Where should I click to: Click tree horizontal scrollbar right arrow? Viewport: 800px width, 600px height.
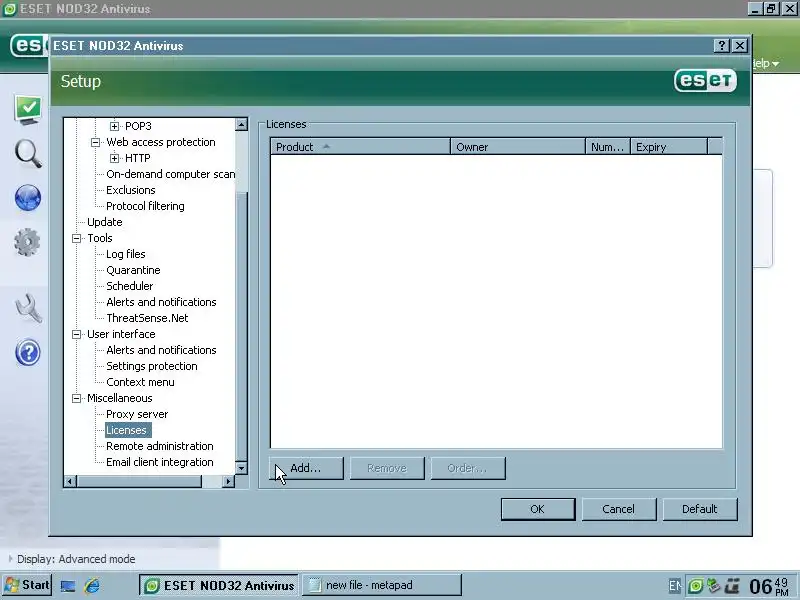228,481
